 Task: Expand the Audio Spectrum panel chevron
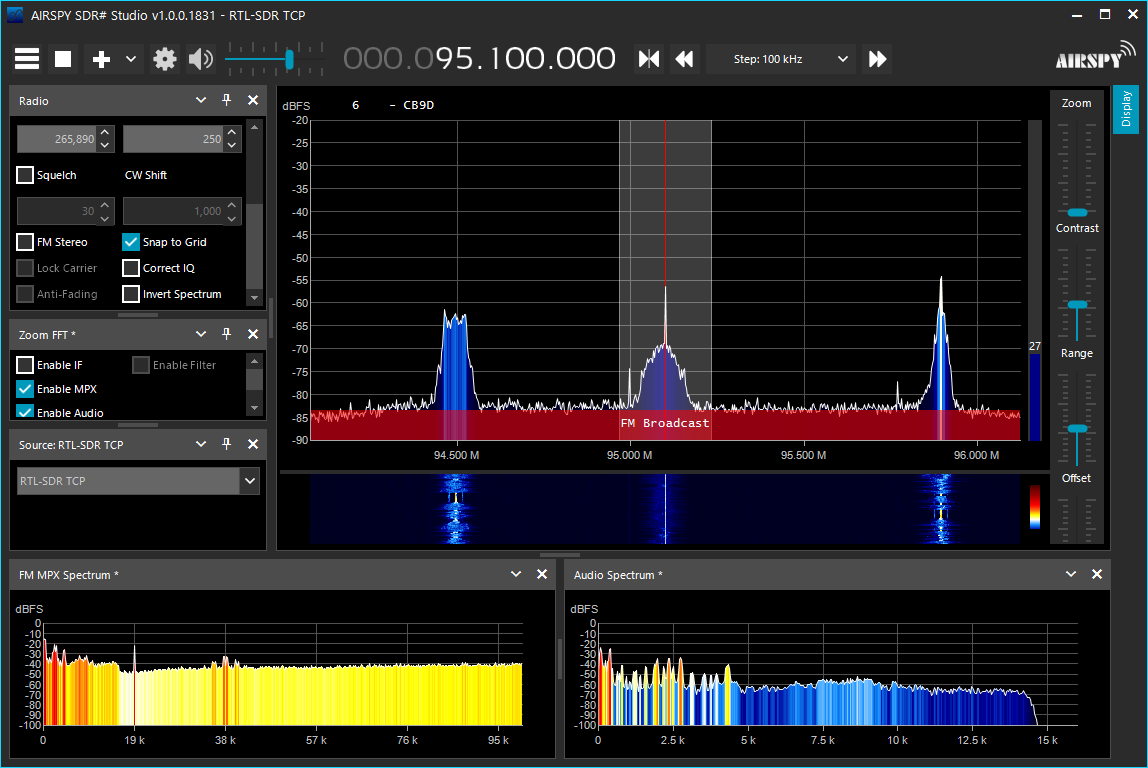coord(1070,574)
